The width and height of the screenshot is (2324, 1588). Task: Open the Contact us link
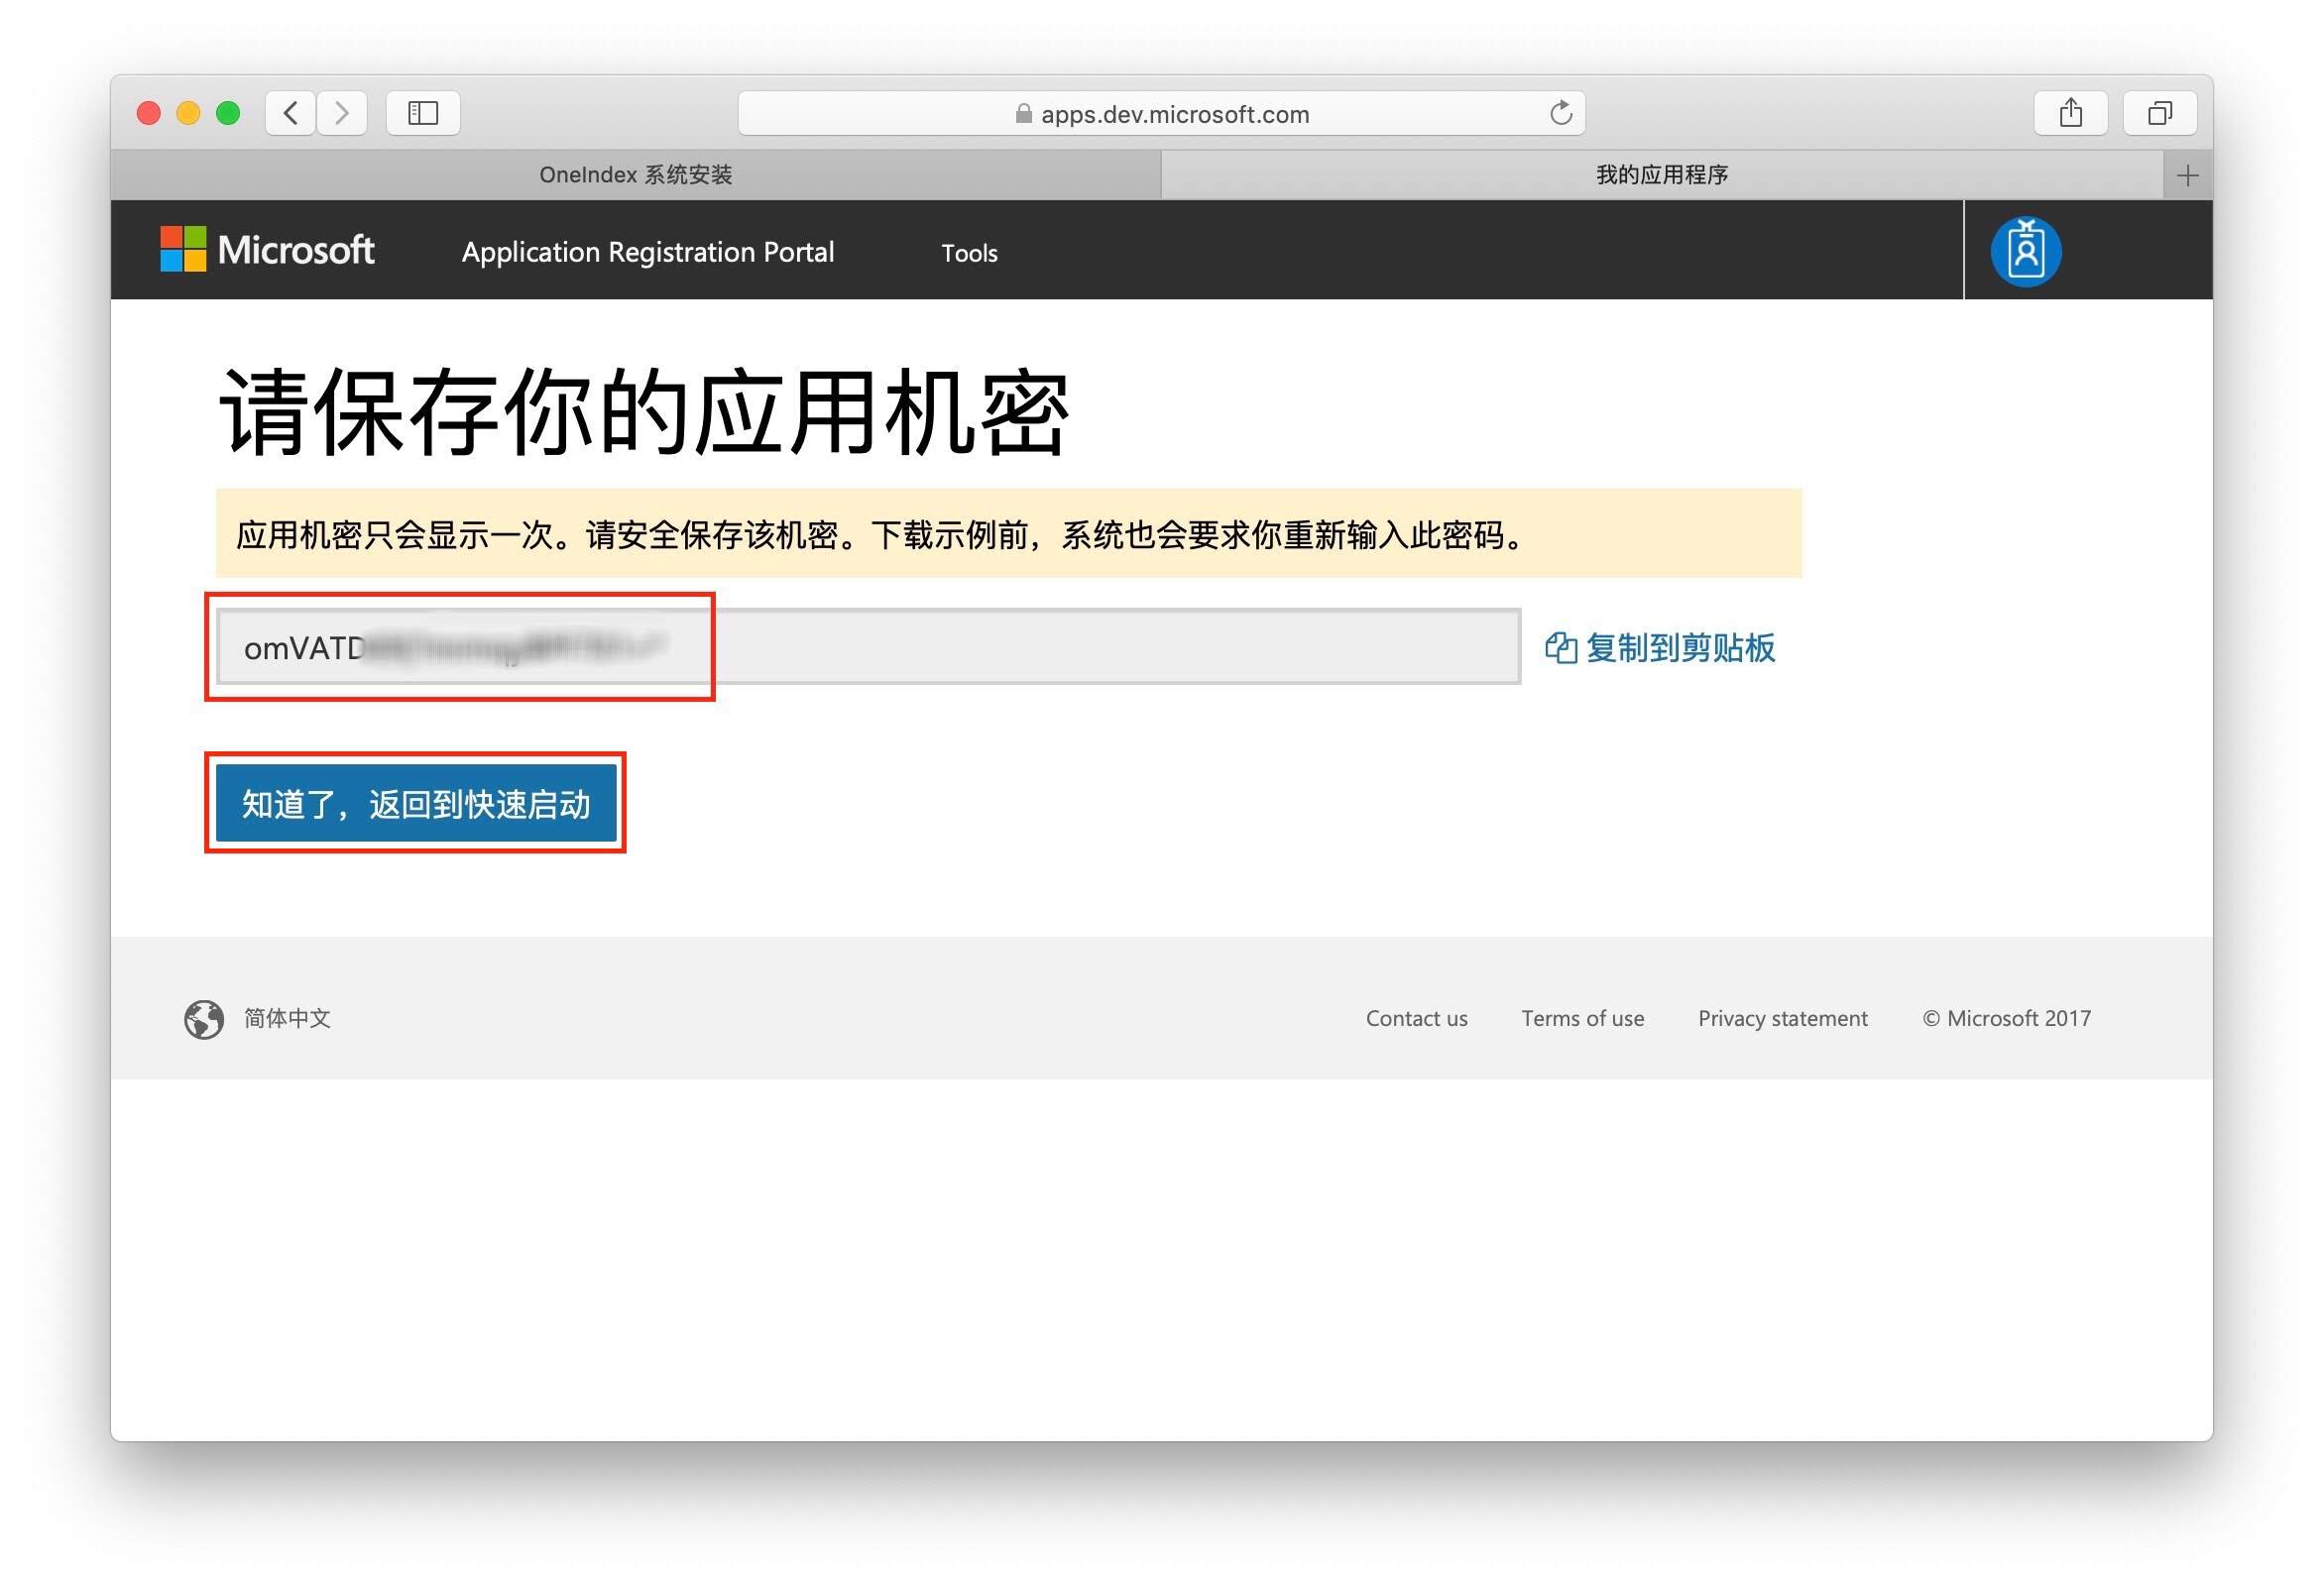[x=1416, y=1018]
